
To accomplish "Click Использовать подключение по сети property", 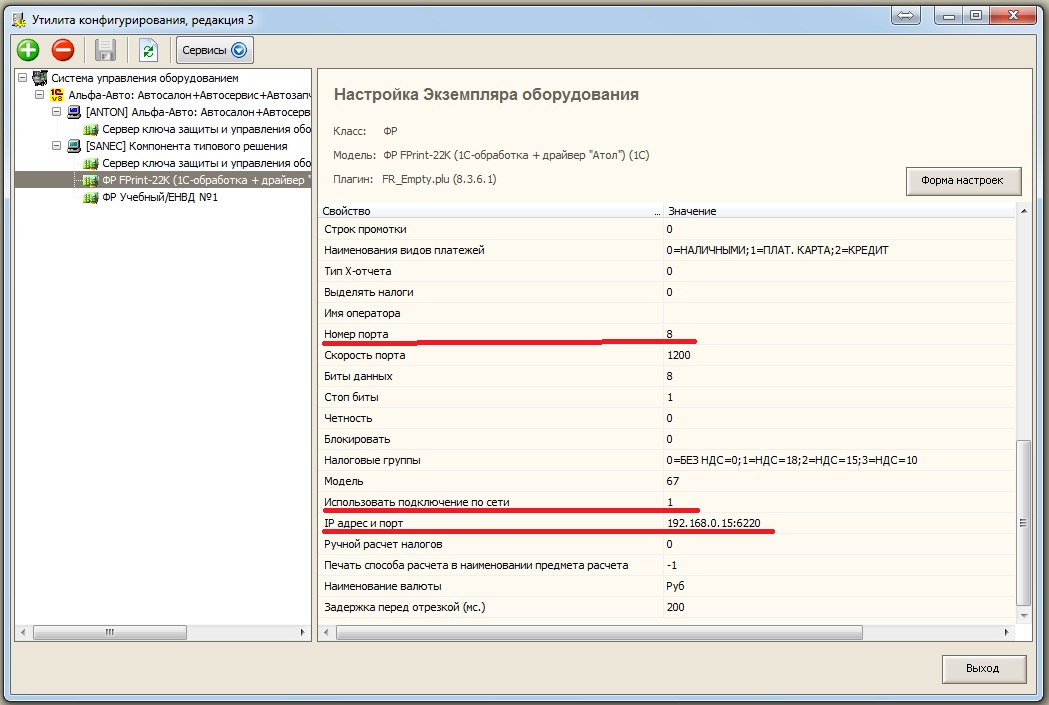I will 417,502.
